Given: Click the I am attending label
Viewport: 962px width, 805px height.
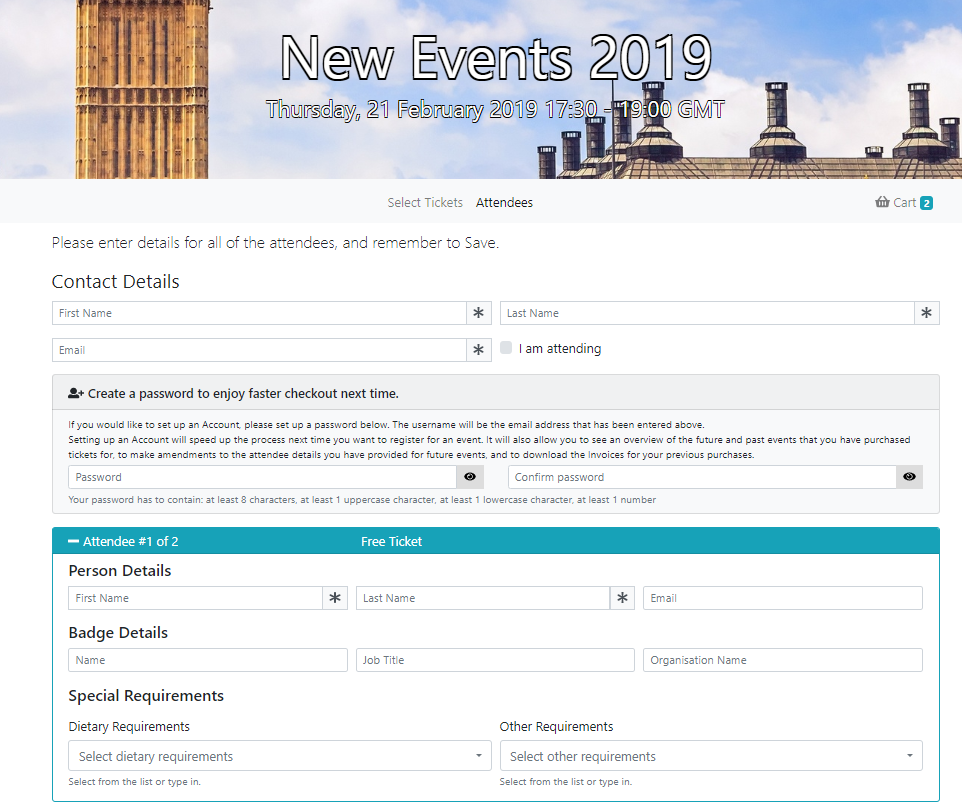Looking at the screenshot, I should 560,349.
